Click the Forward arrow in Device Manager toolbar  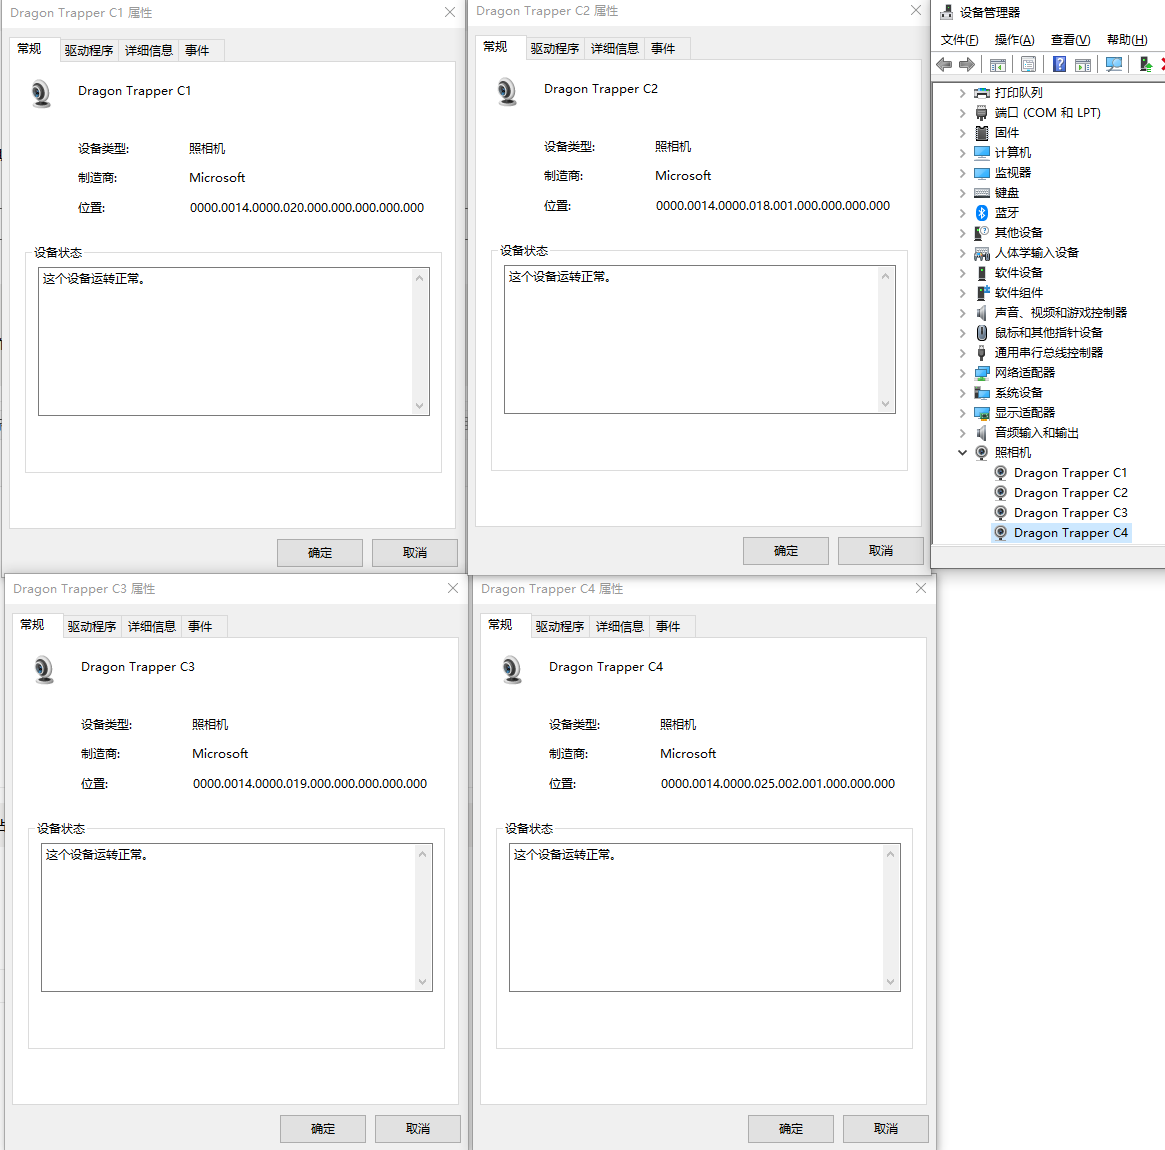967,65
